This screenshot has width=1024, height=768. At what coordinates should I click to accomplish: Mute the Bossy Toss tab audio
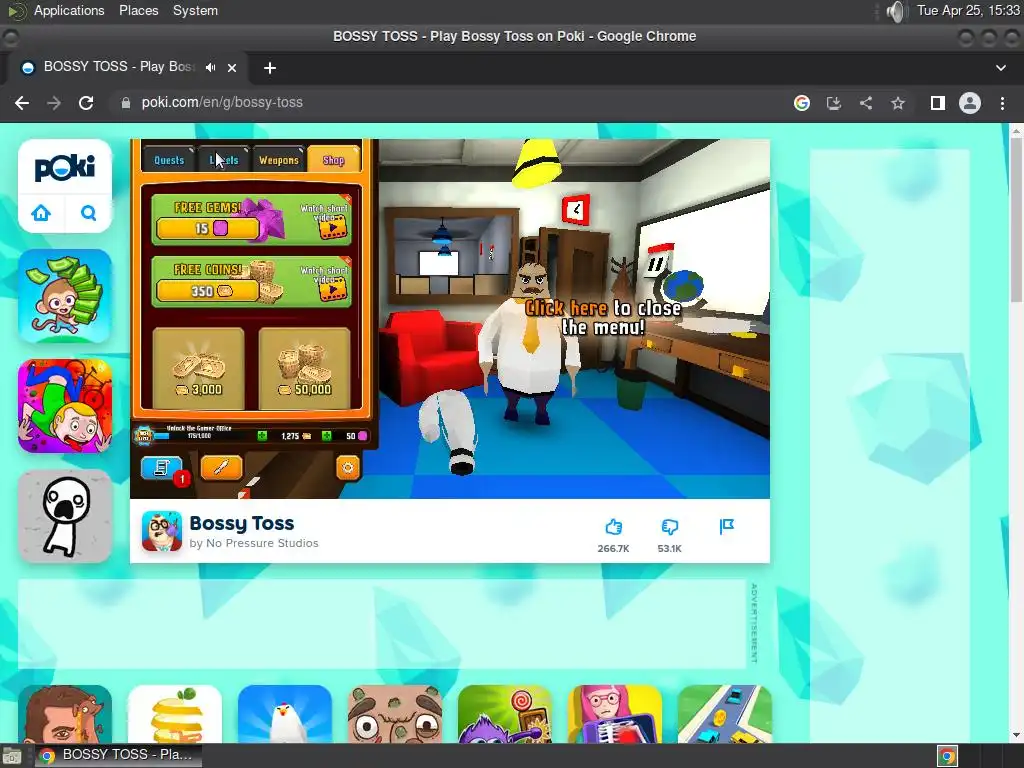click(210, 67)
